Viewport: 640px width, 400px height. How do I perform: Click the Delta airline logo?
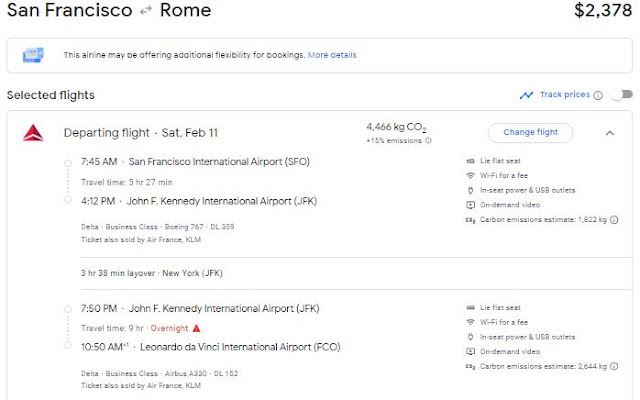pos(33,133)
